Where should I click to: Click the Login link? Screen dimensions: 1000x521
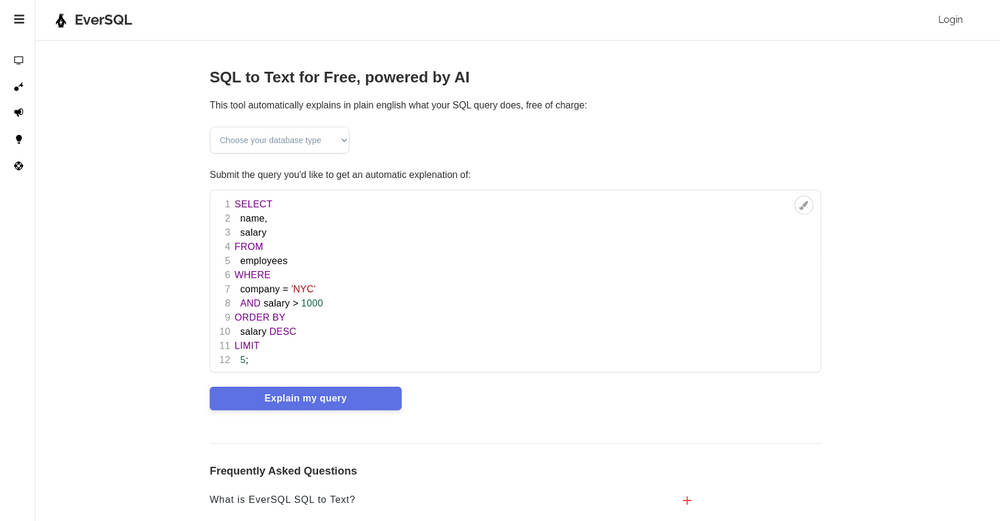tap(950, 20)
